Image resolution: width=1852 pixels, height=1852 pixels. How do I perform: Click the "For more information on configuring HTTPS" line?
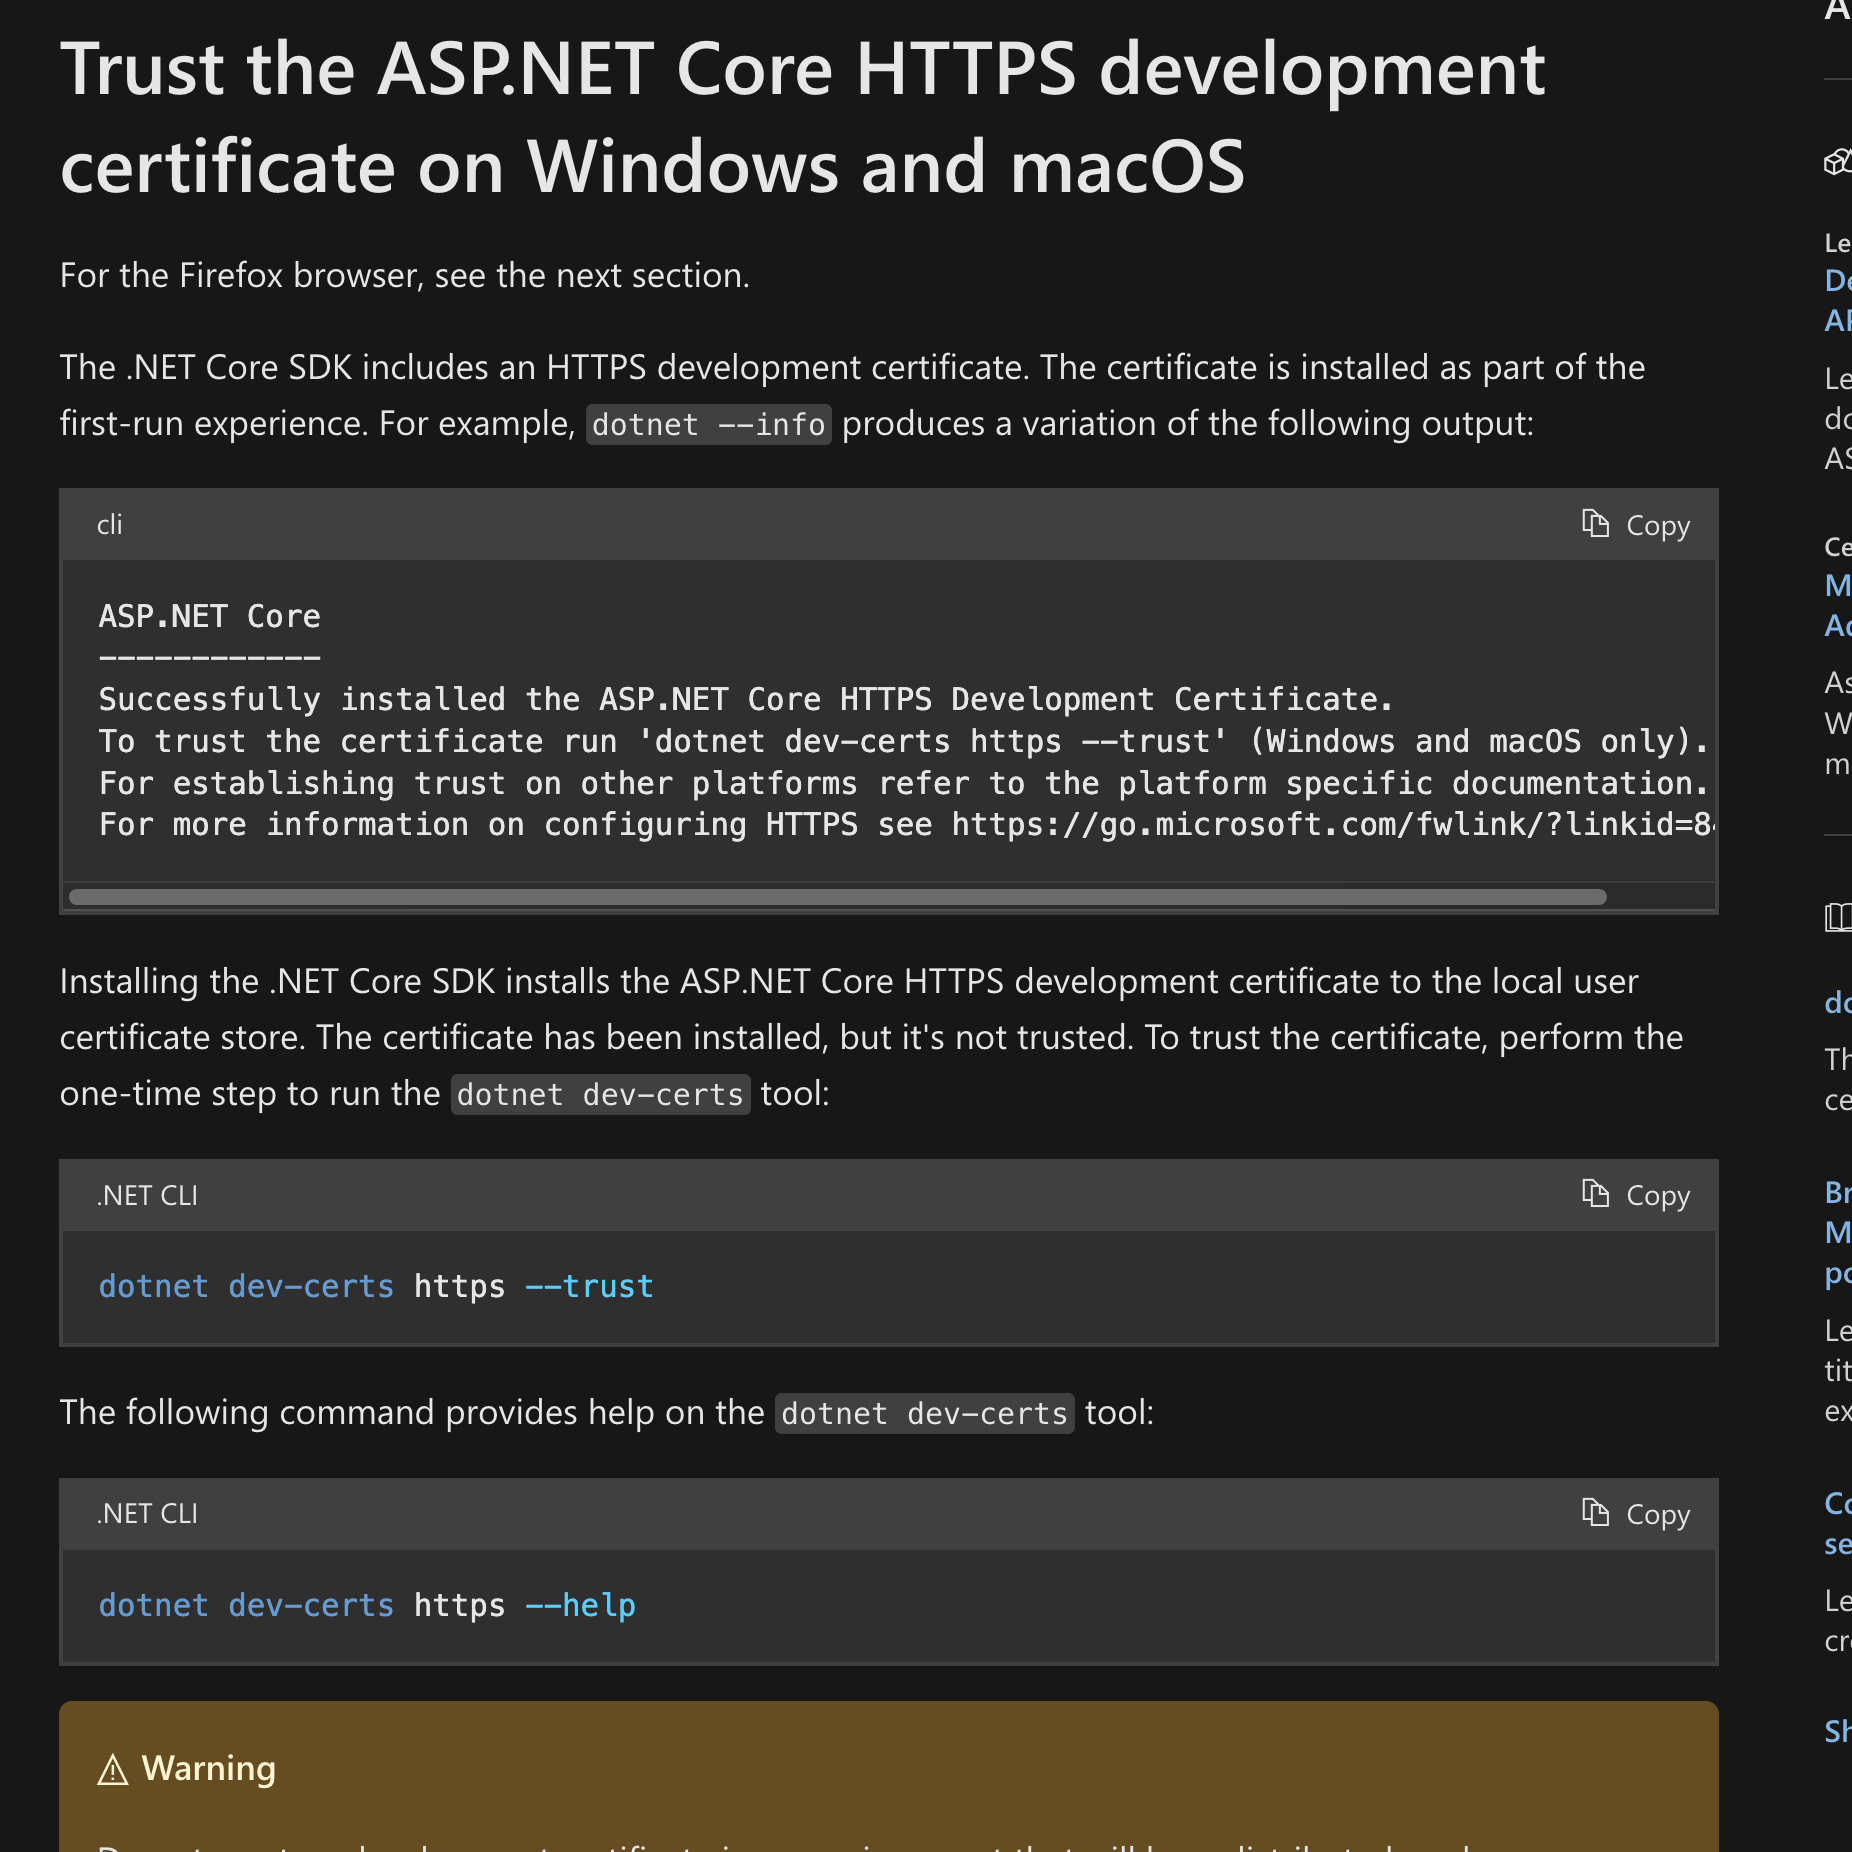coord(906,824)
